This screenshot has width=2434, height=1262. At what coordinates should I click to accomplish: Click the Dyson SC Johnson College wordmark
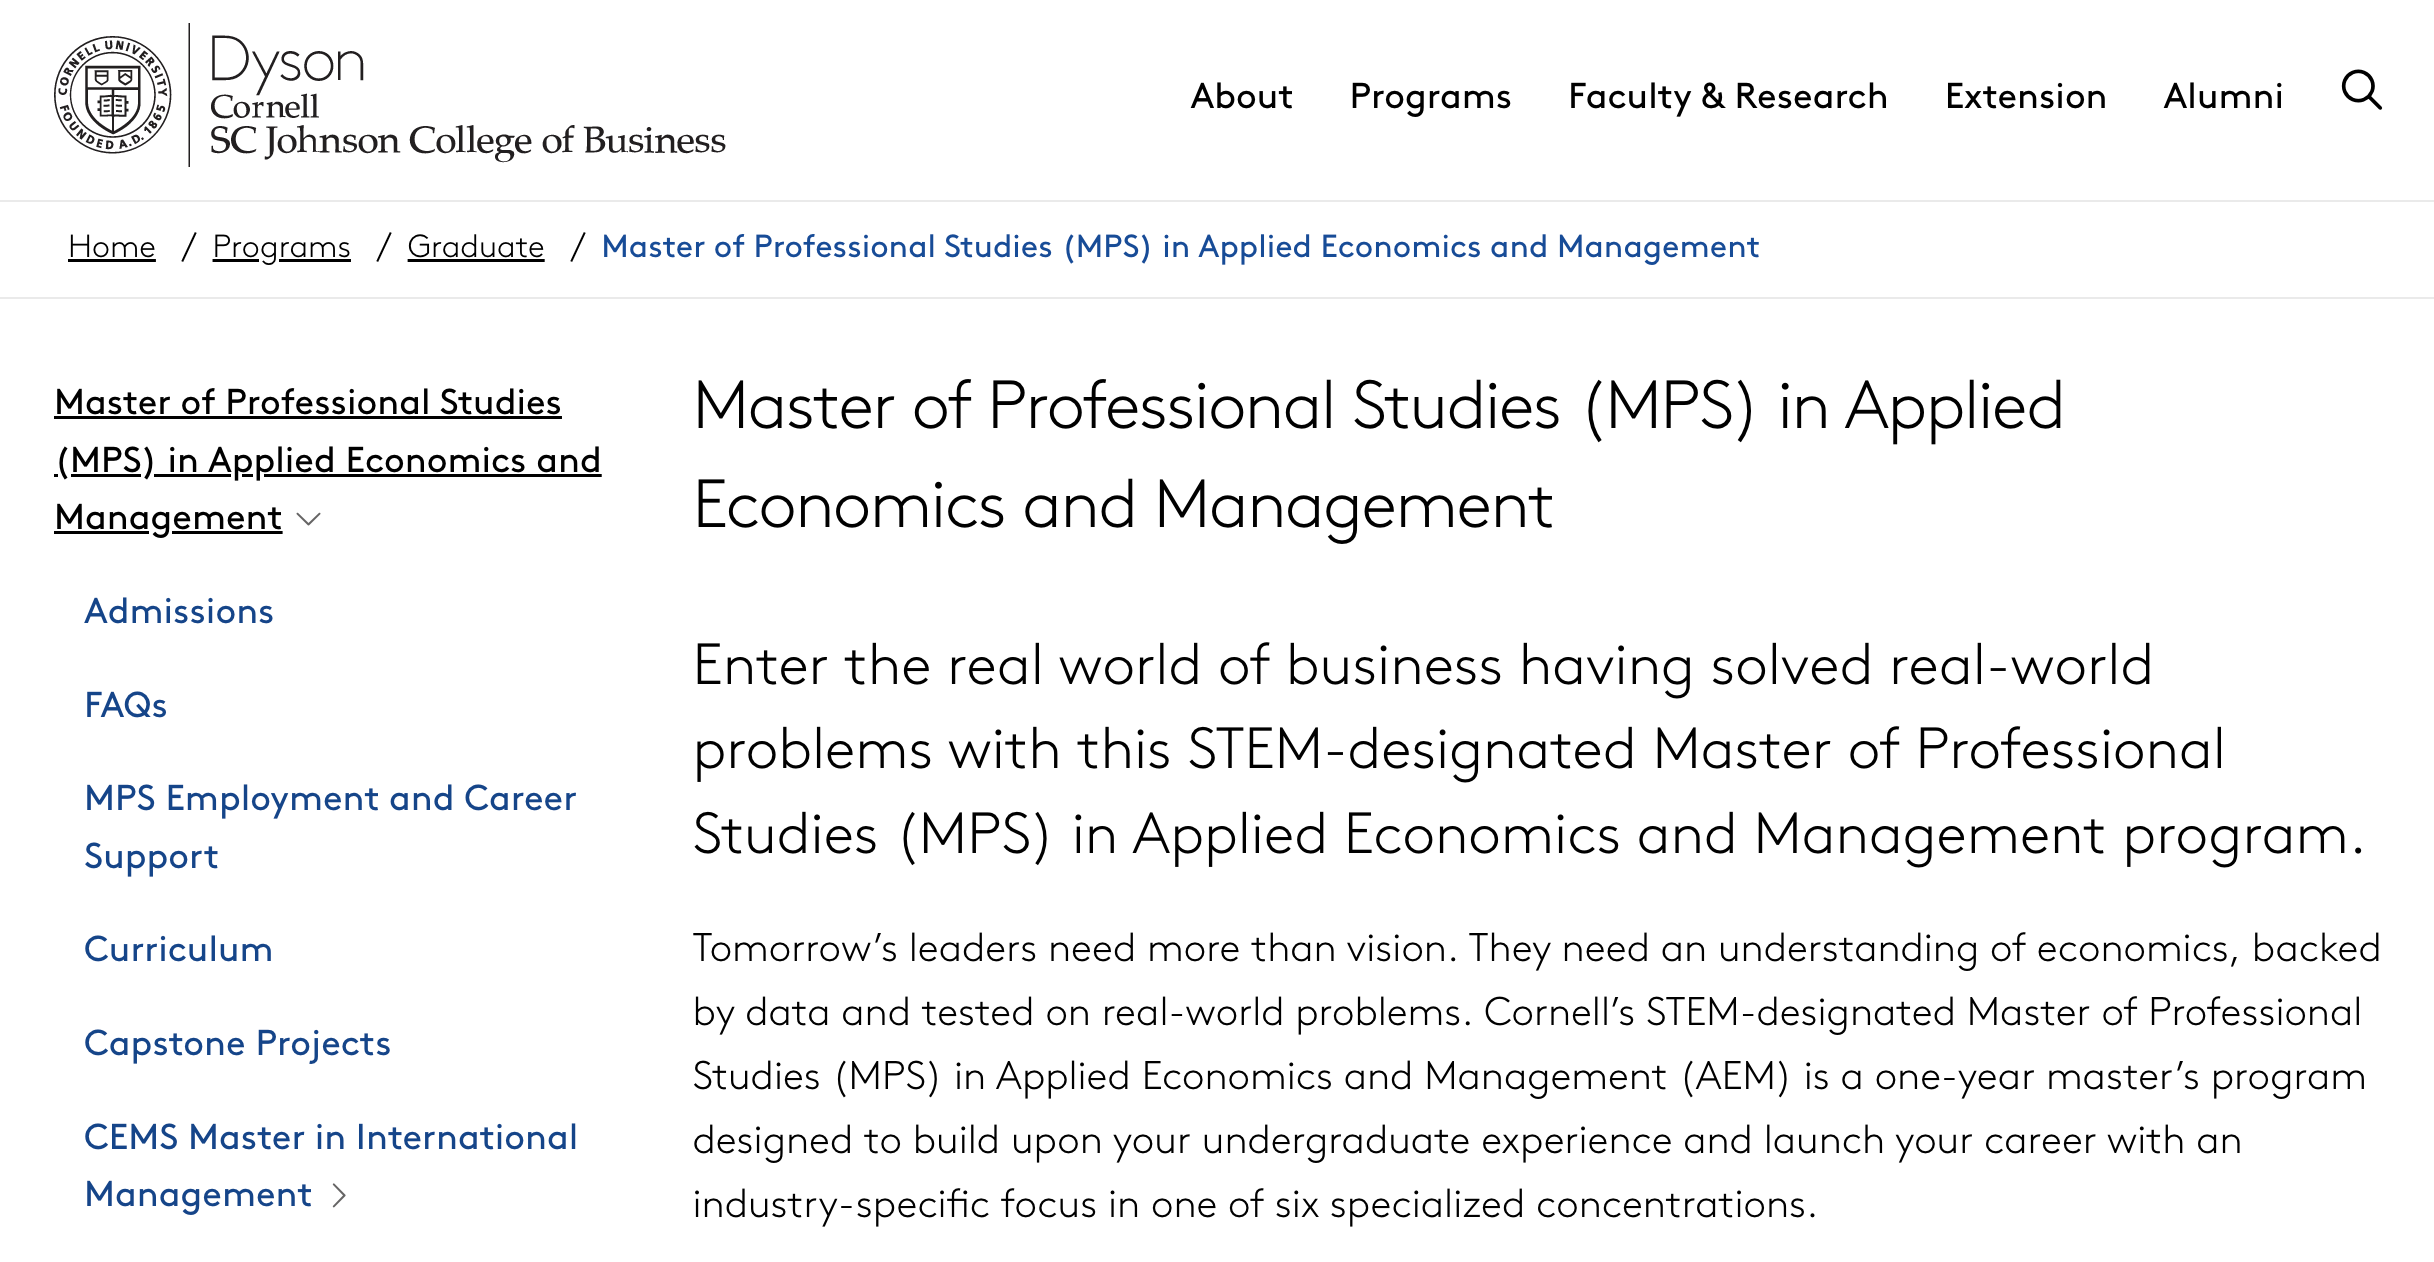click(x=467, y=95)
